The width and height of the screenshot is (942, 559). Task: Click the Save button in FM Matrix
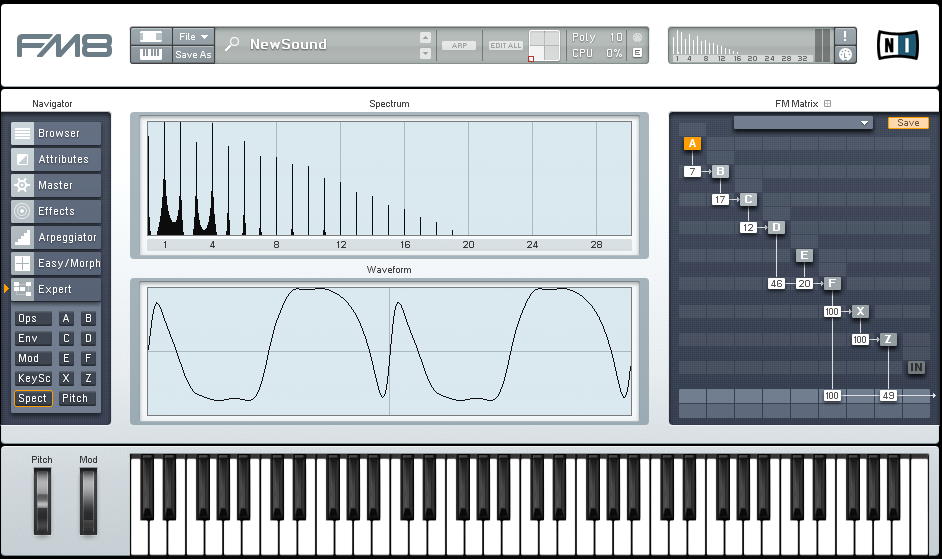coord(908,123)
